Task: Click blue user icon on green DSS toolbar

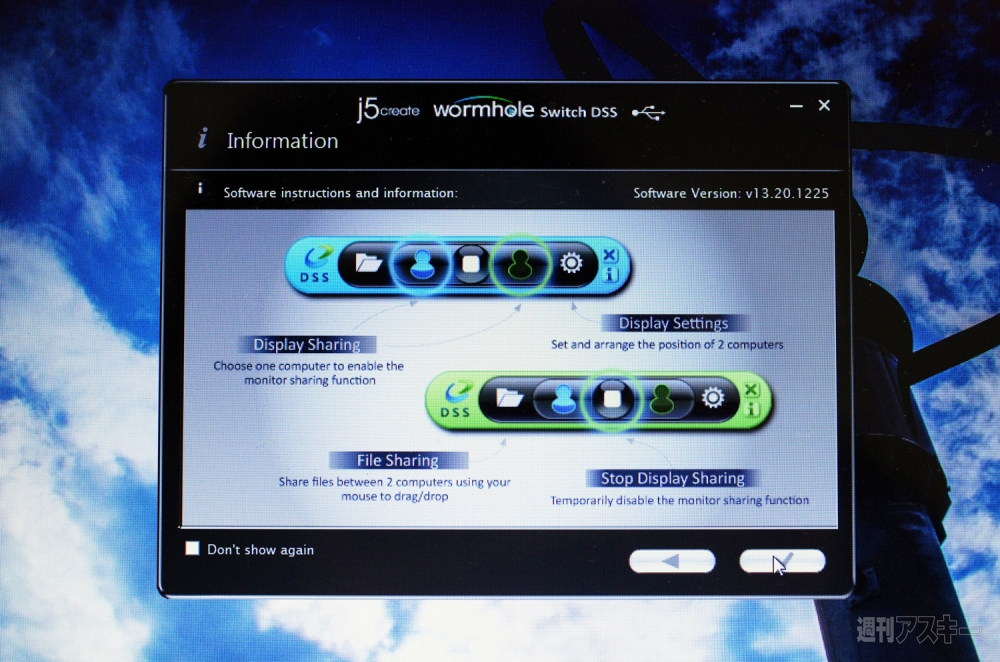Action: [x=562, y=399]
